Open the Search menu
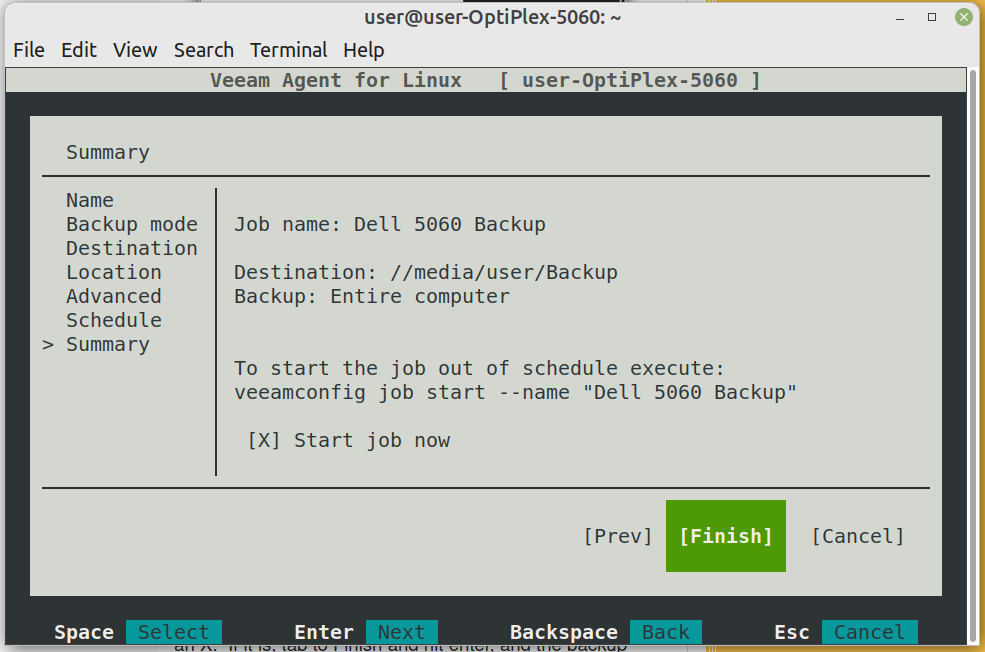 pyautogui.click(x=204, y=50)
